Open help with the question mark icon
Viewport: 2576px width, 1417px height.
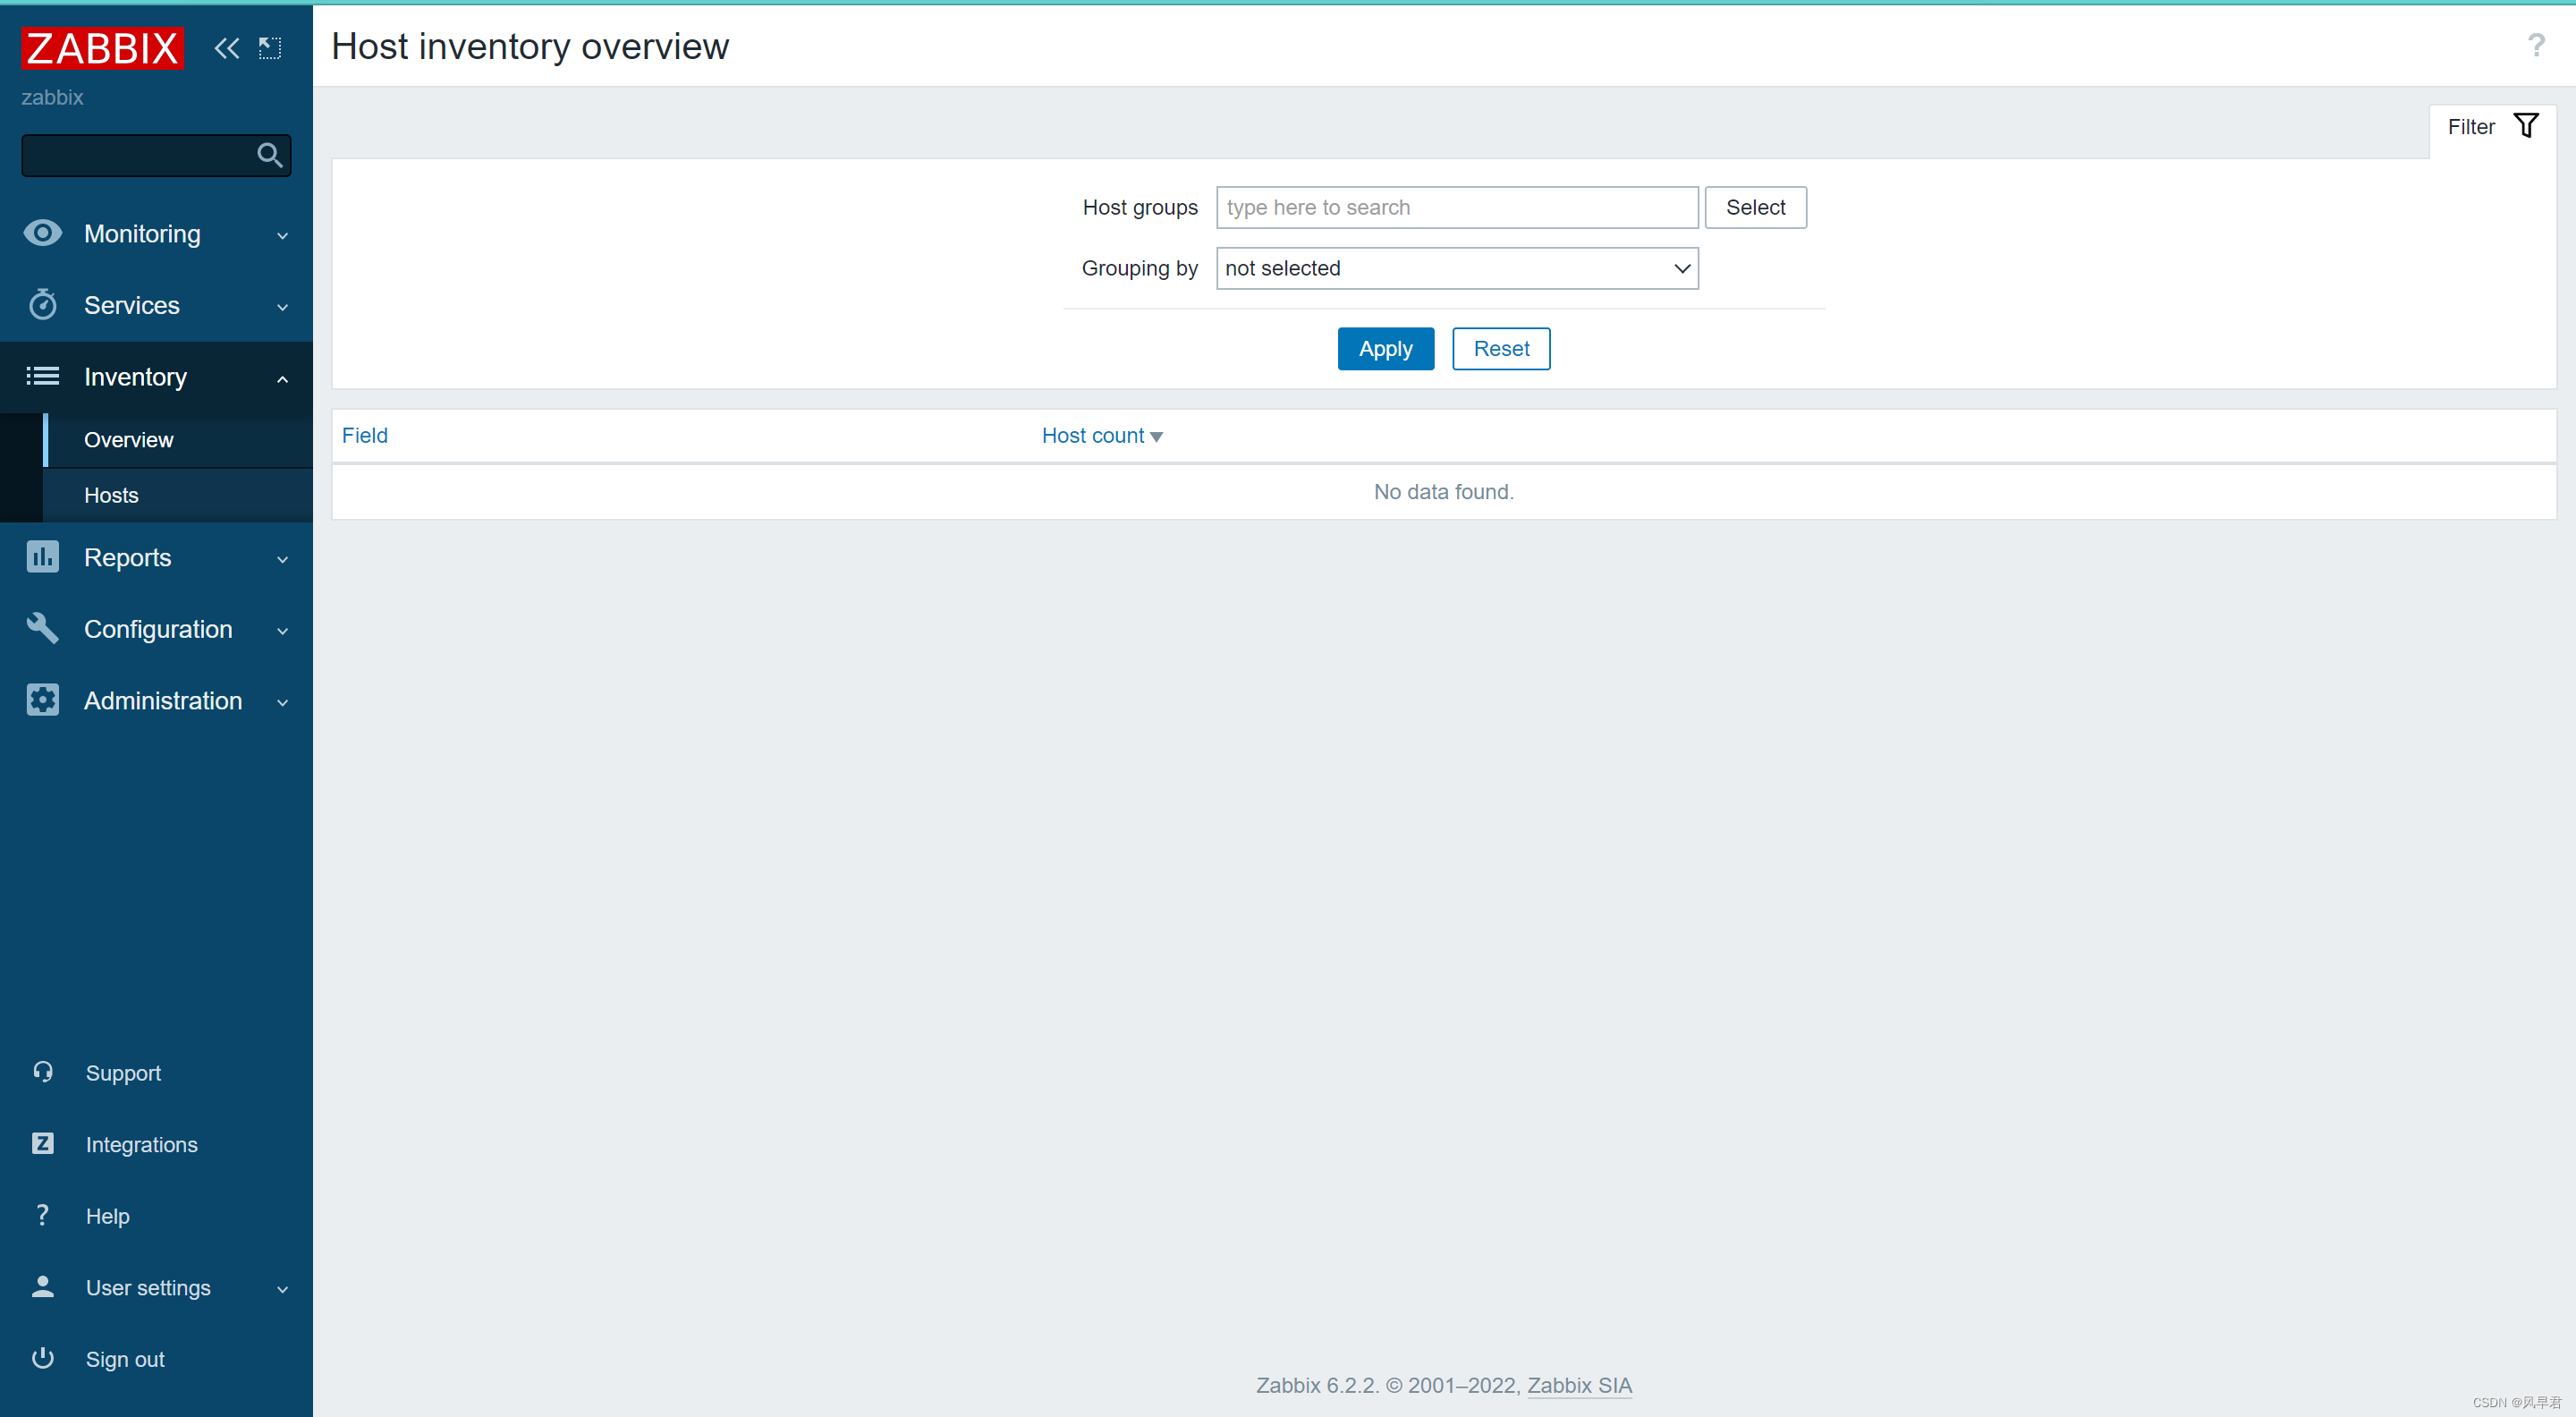coord(42,1215)
